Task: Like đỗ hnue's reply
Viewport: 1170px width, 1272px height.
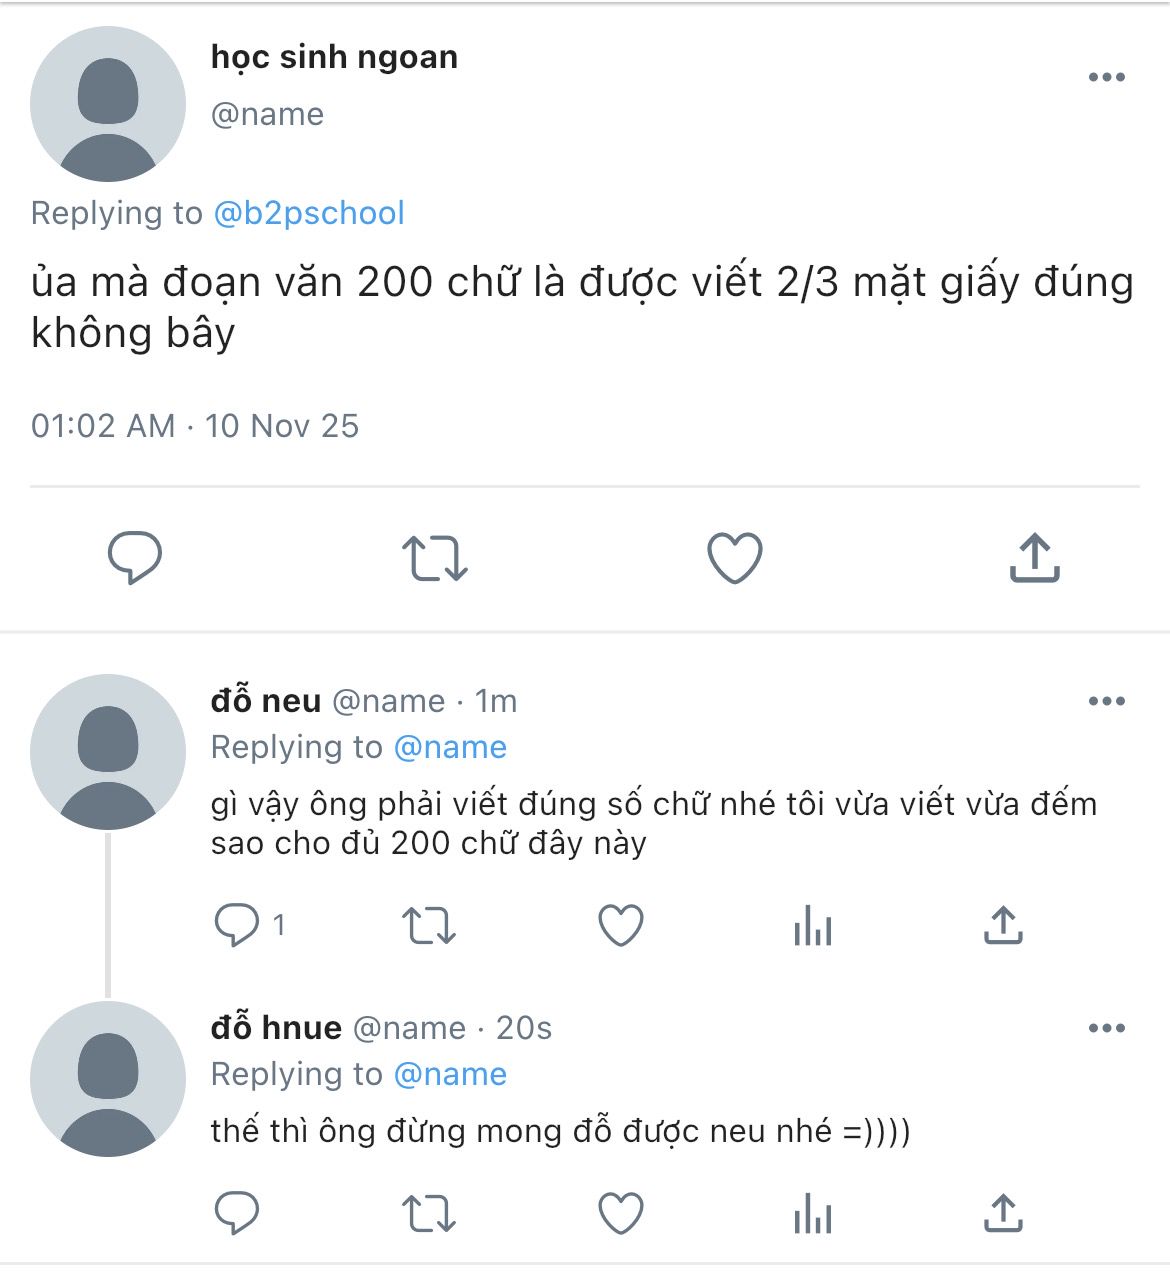Action: pyautogui.click(x=621, y=1214)
